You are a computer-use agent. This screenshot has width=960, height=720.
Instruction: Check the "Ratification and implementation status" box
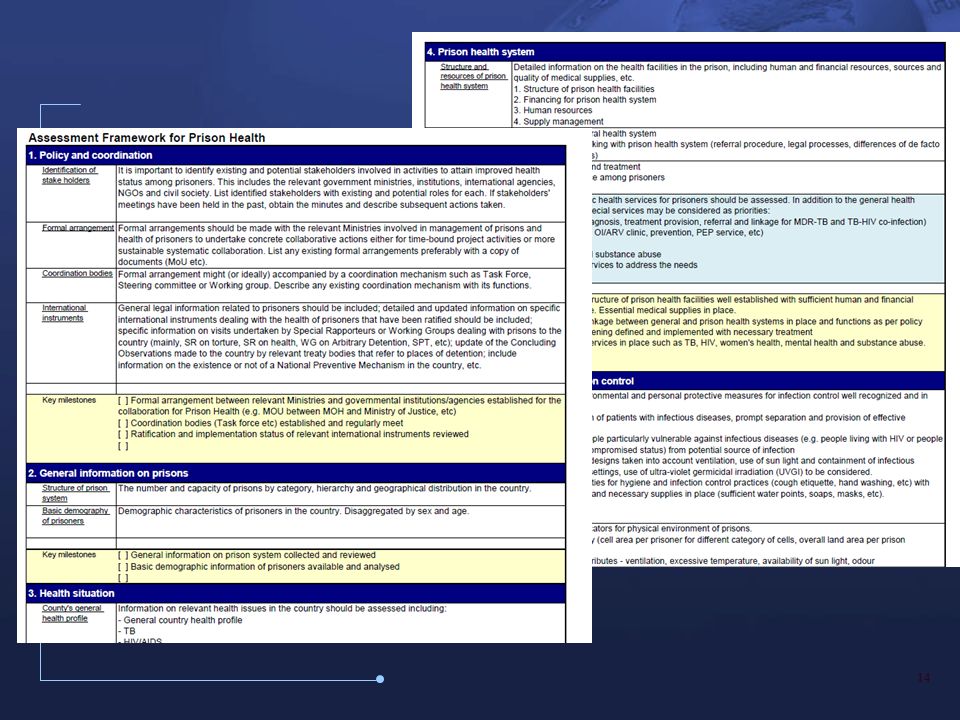point(123,434)
